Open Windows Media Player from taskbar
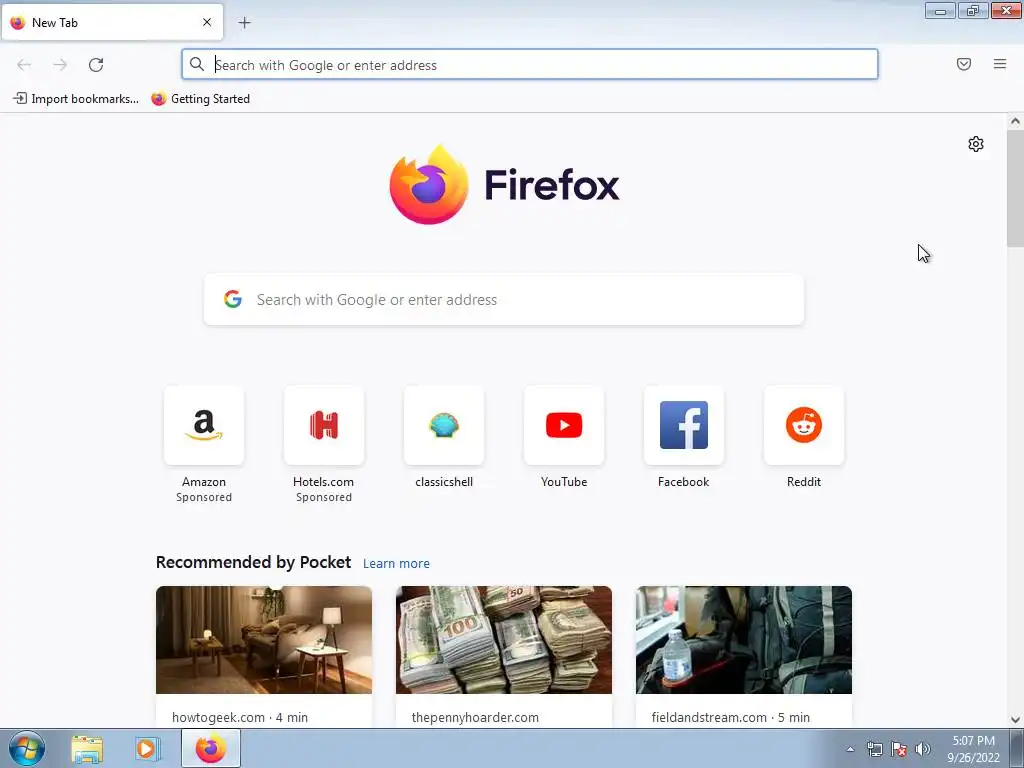Screen dimensions: 1024x768 coord(147,749)
